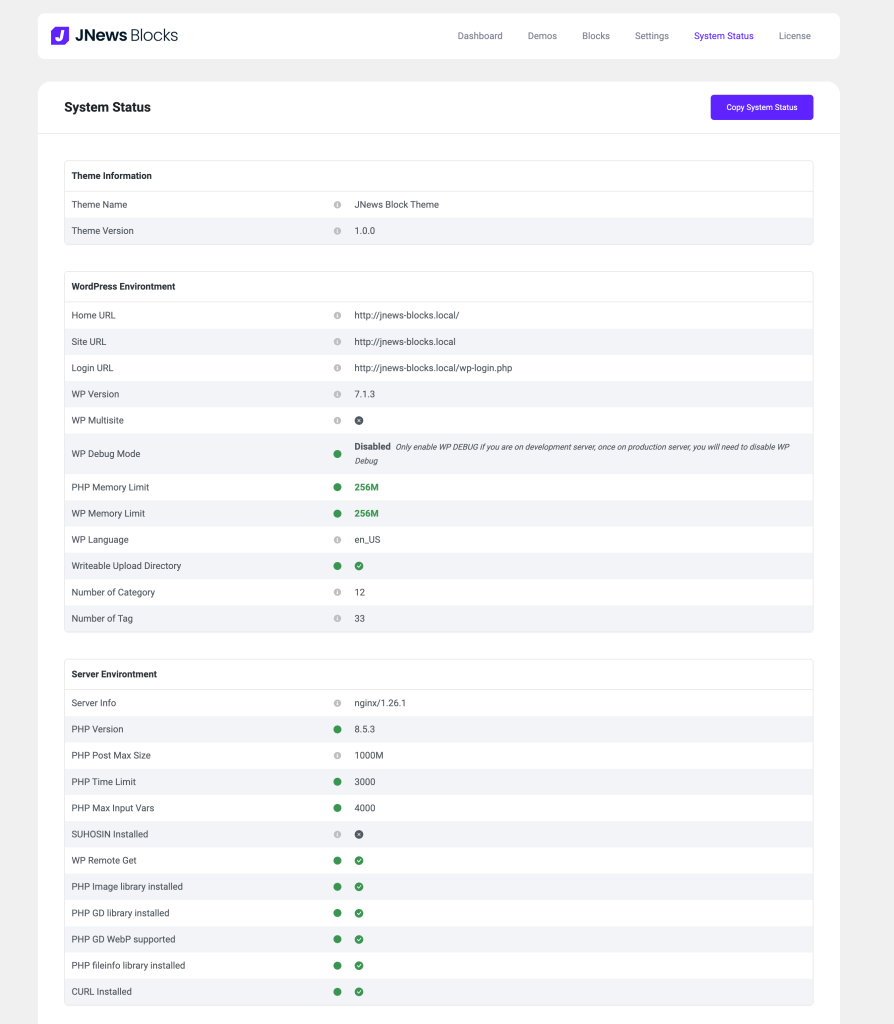Click the Server Environtment section header
Viewport: 894px width, 1024px height.
[114, 674]
